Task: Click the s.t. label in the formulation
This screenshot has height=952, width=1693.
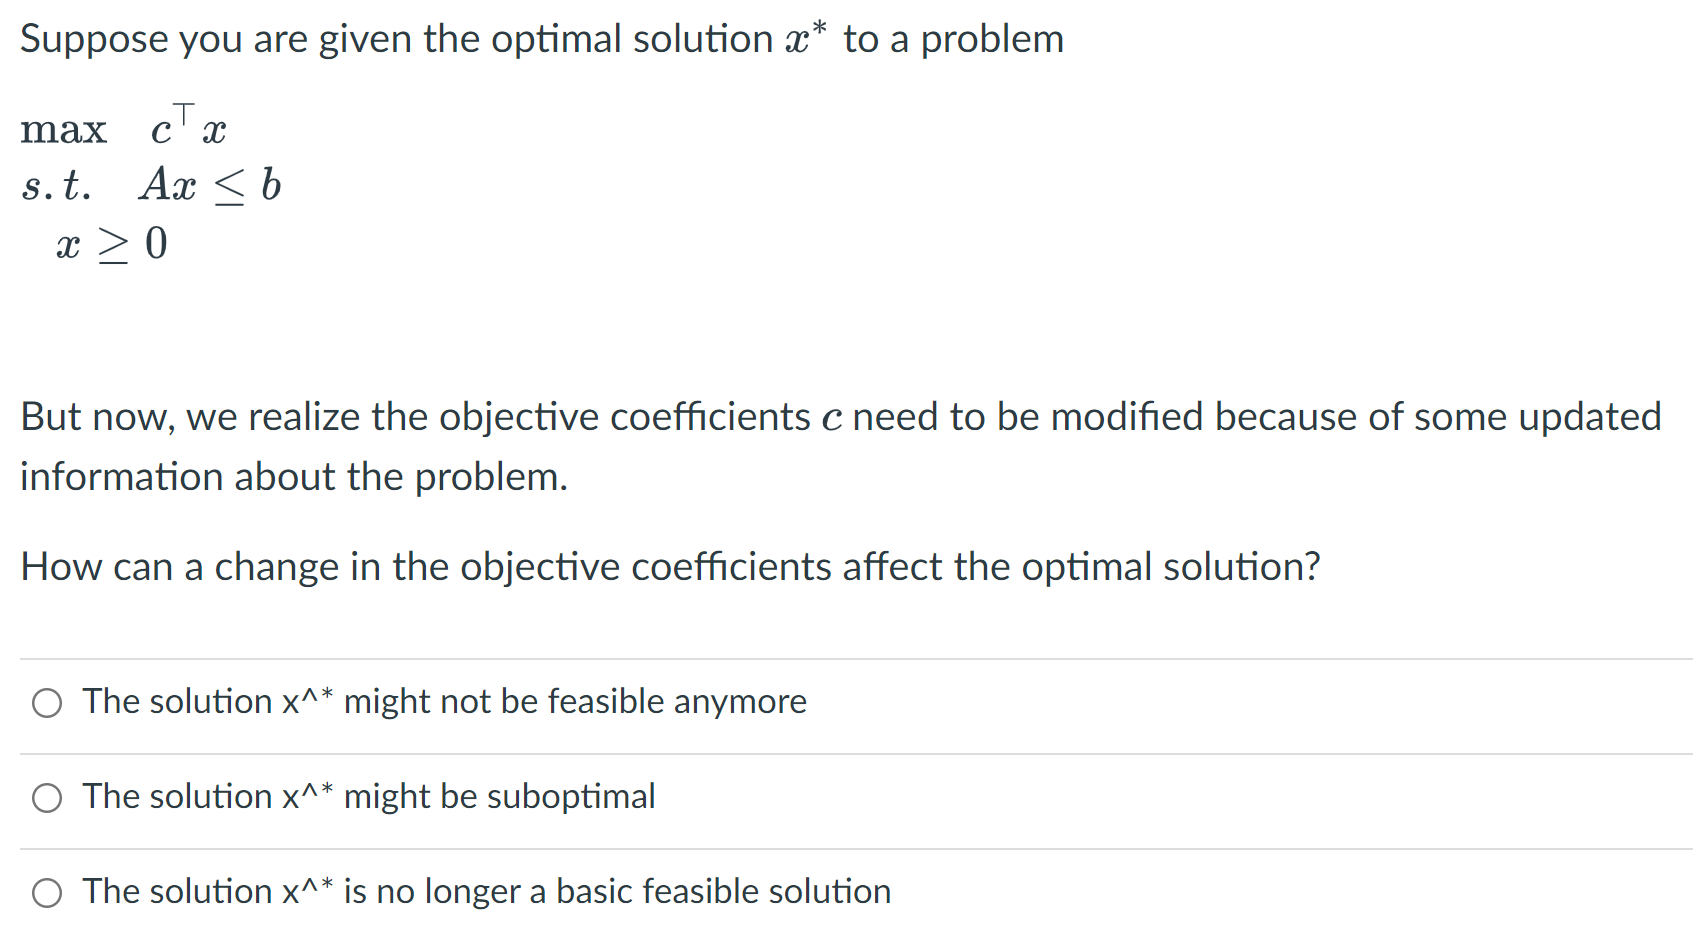Action: click(57, 185)
